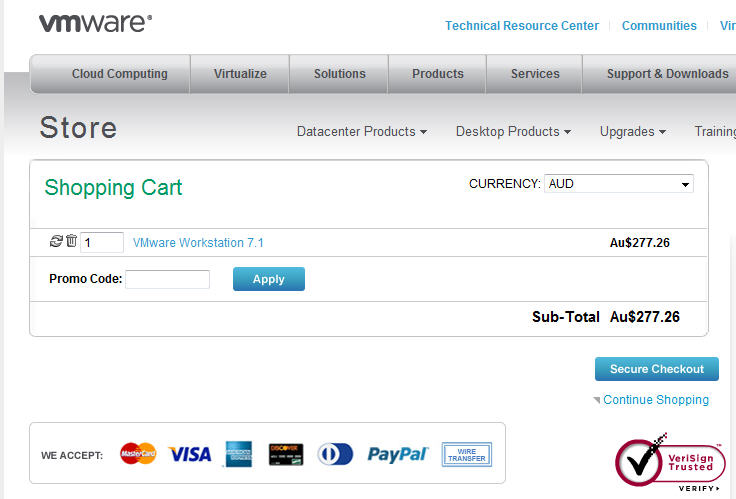
Task: Open the Products tab
Action: point(437,74)
